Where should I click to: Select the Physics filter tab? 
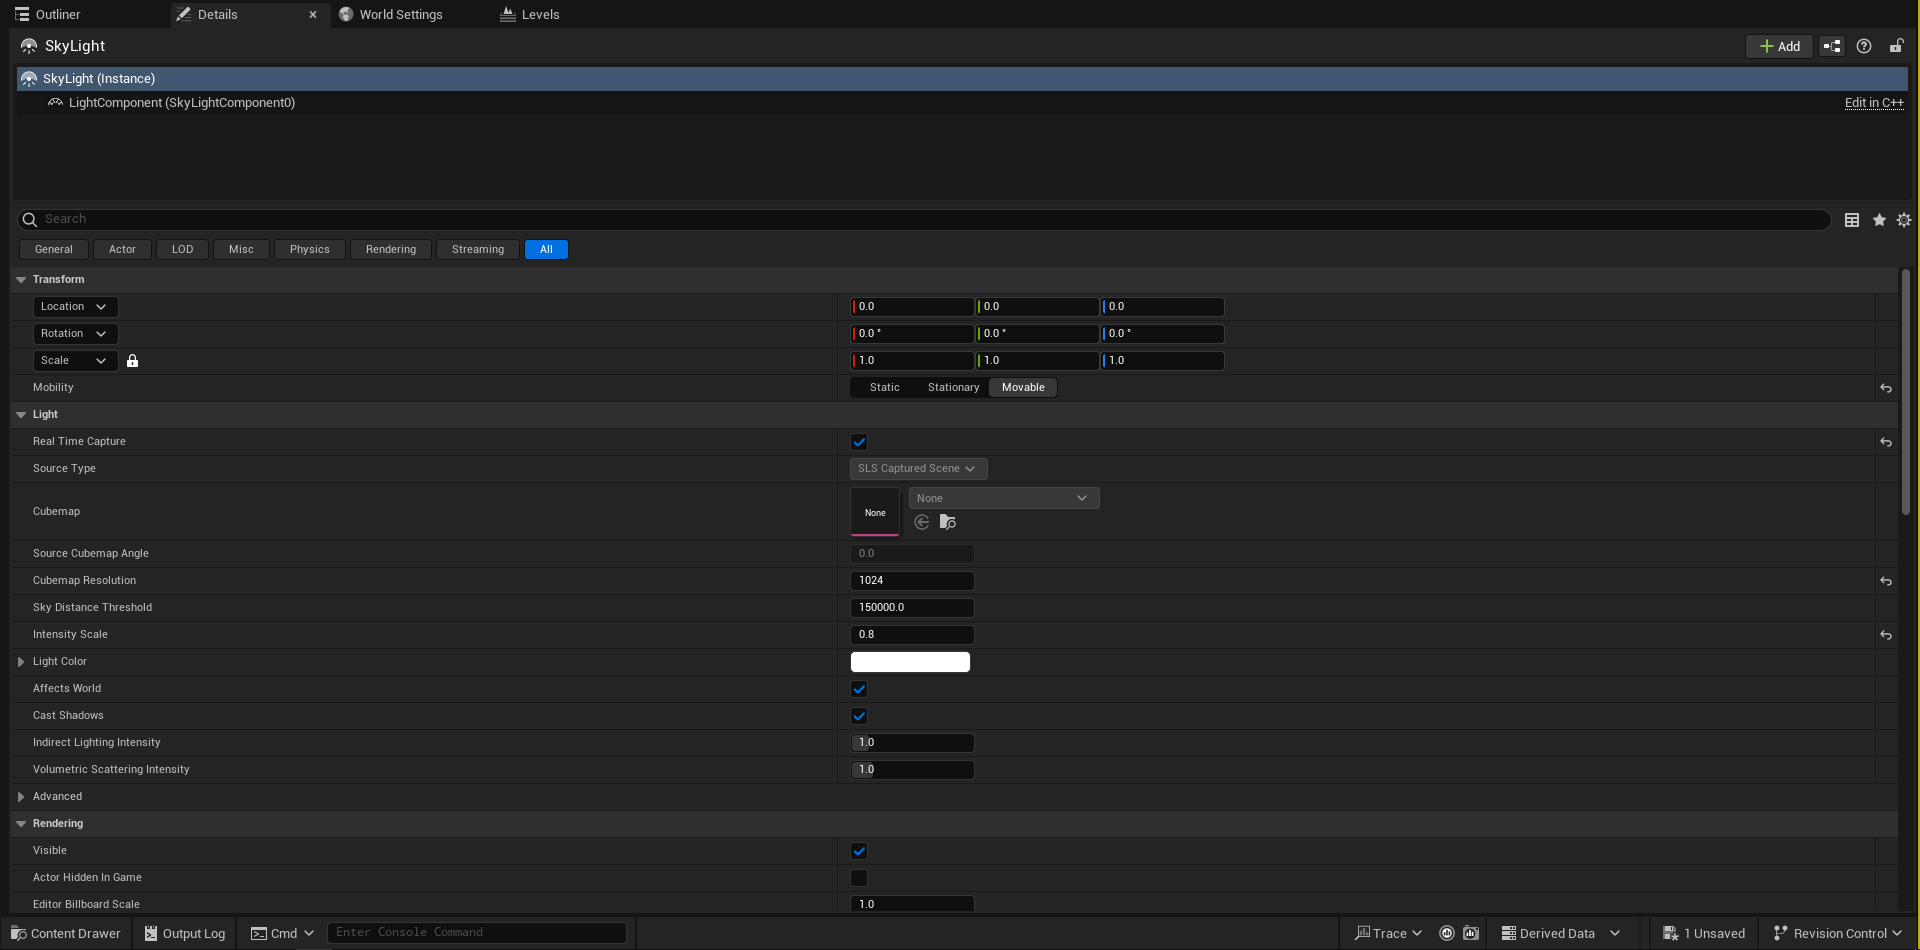tap(310, 250)
